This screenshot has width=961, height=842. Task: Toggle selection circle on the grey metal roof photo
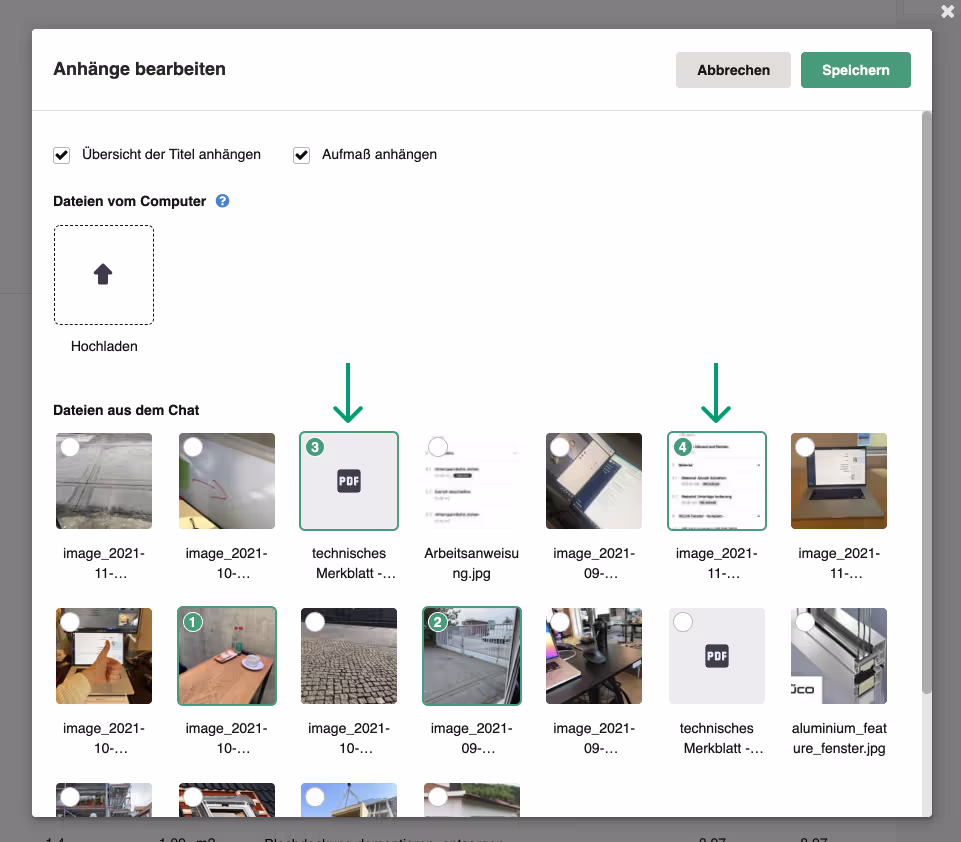[x=70, y=447]
